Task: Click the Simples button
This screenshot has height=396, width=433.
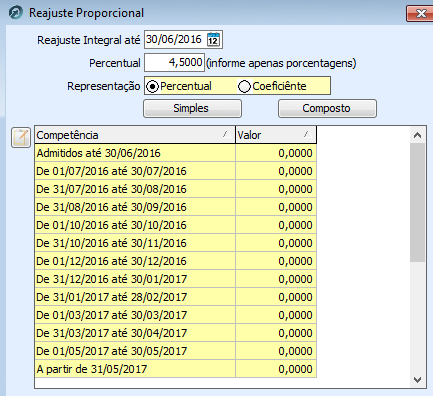Action: (192, 108)
